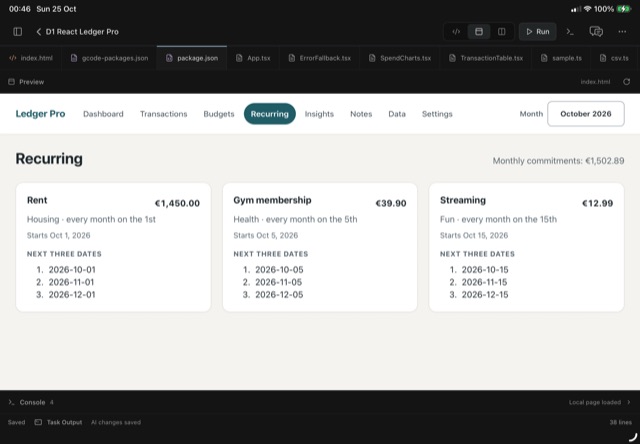Open the gcode-packages.json tab
The height and width of the screenshot is (444, 640).
click(109, 58)
